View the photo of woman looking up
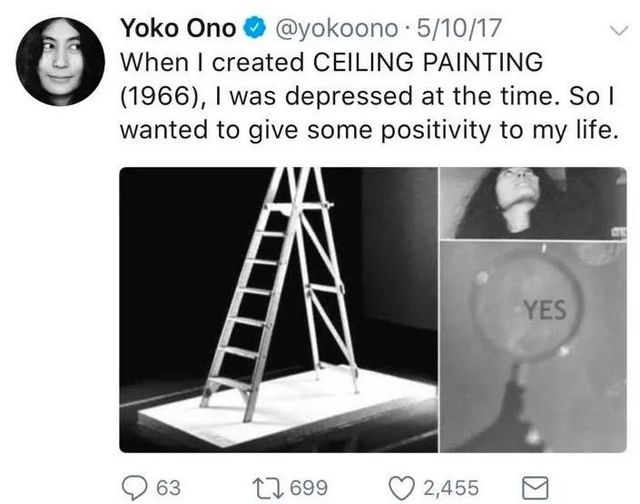 533,203
